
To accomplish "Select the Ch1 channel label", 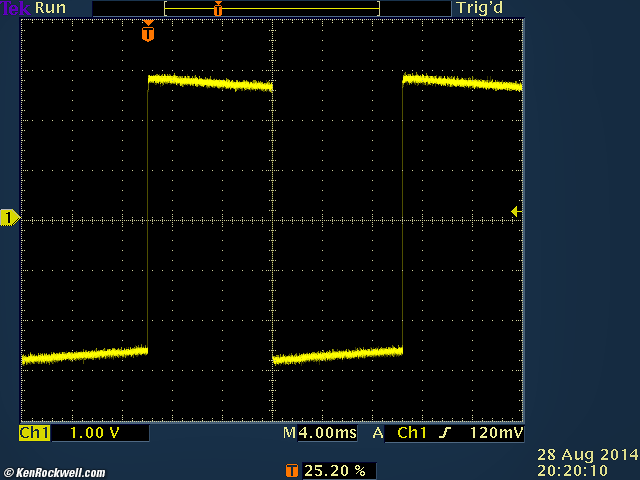I will point(34,433).
